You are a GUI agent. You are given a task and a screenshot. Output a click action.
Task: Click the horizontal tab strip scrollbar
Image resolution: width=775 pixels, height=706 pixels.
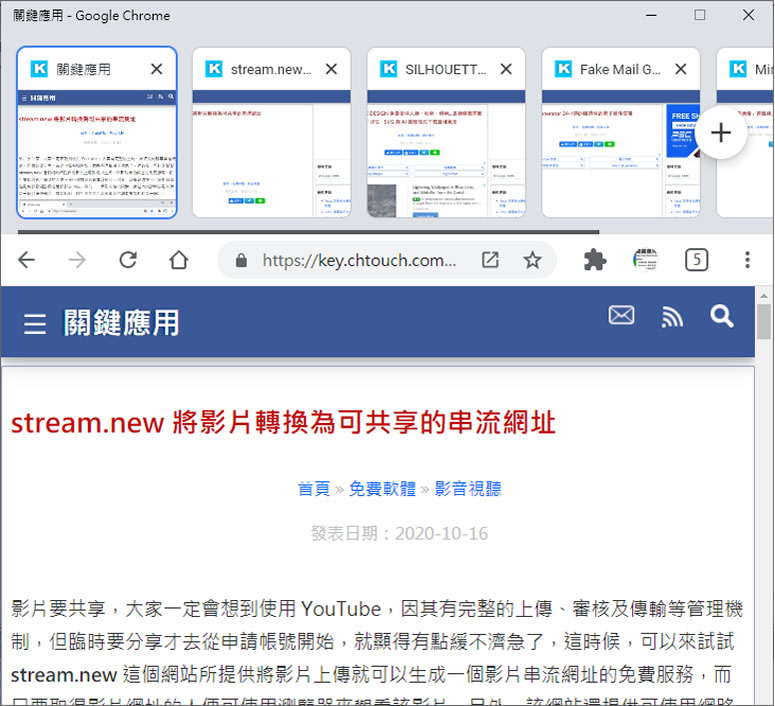click(308, 231)
